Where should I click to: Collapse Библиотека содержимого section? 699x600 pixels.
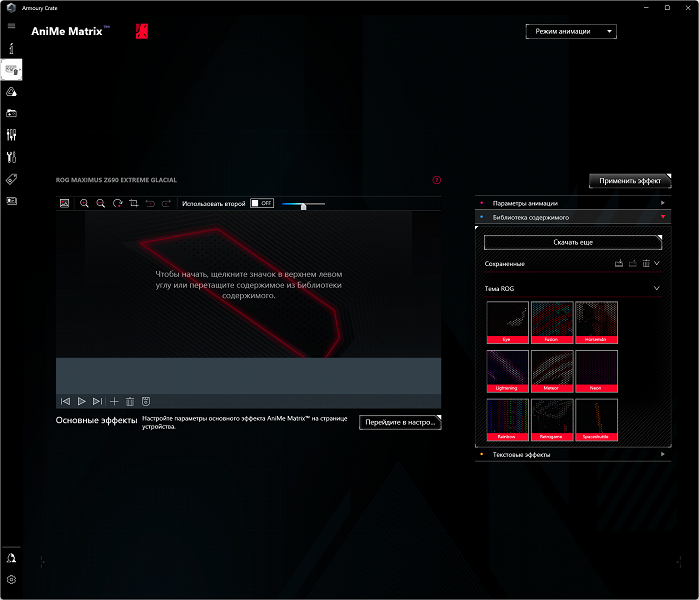[573, 217]
